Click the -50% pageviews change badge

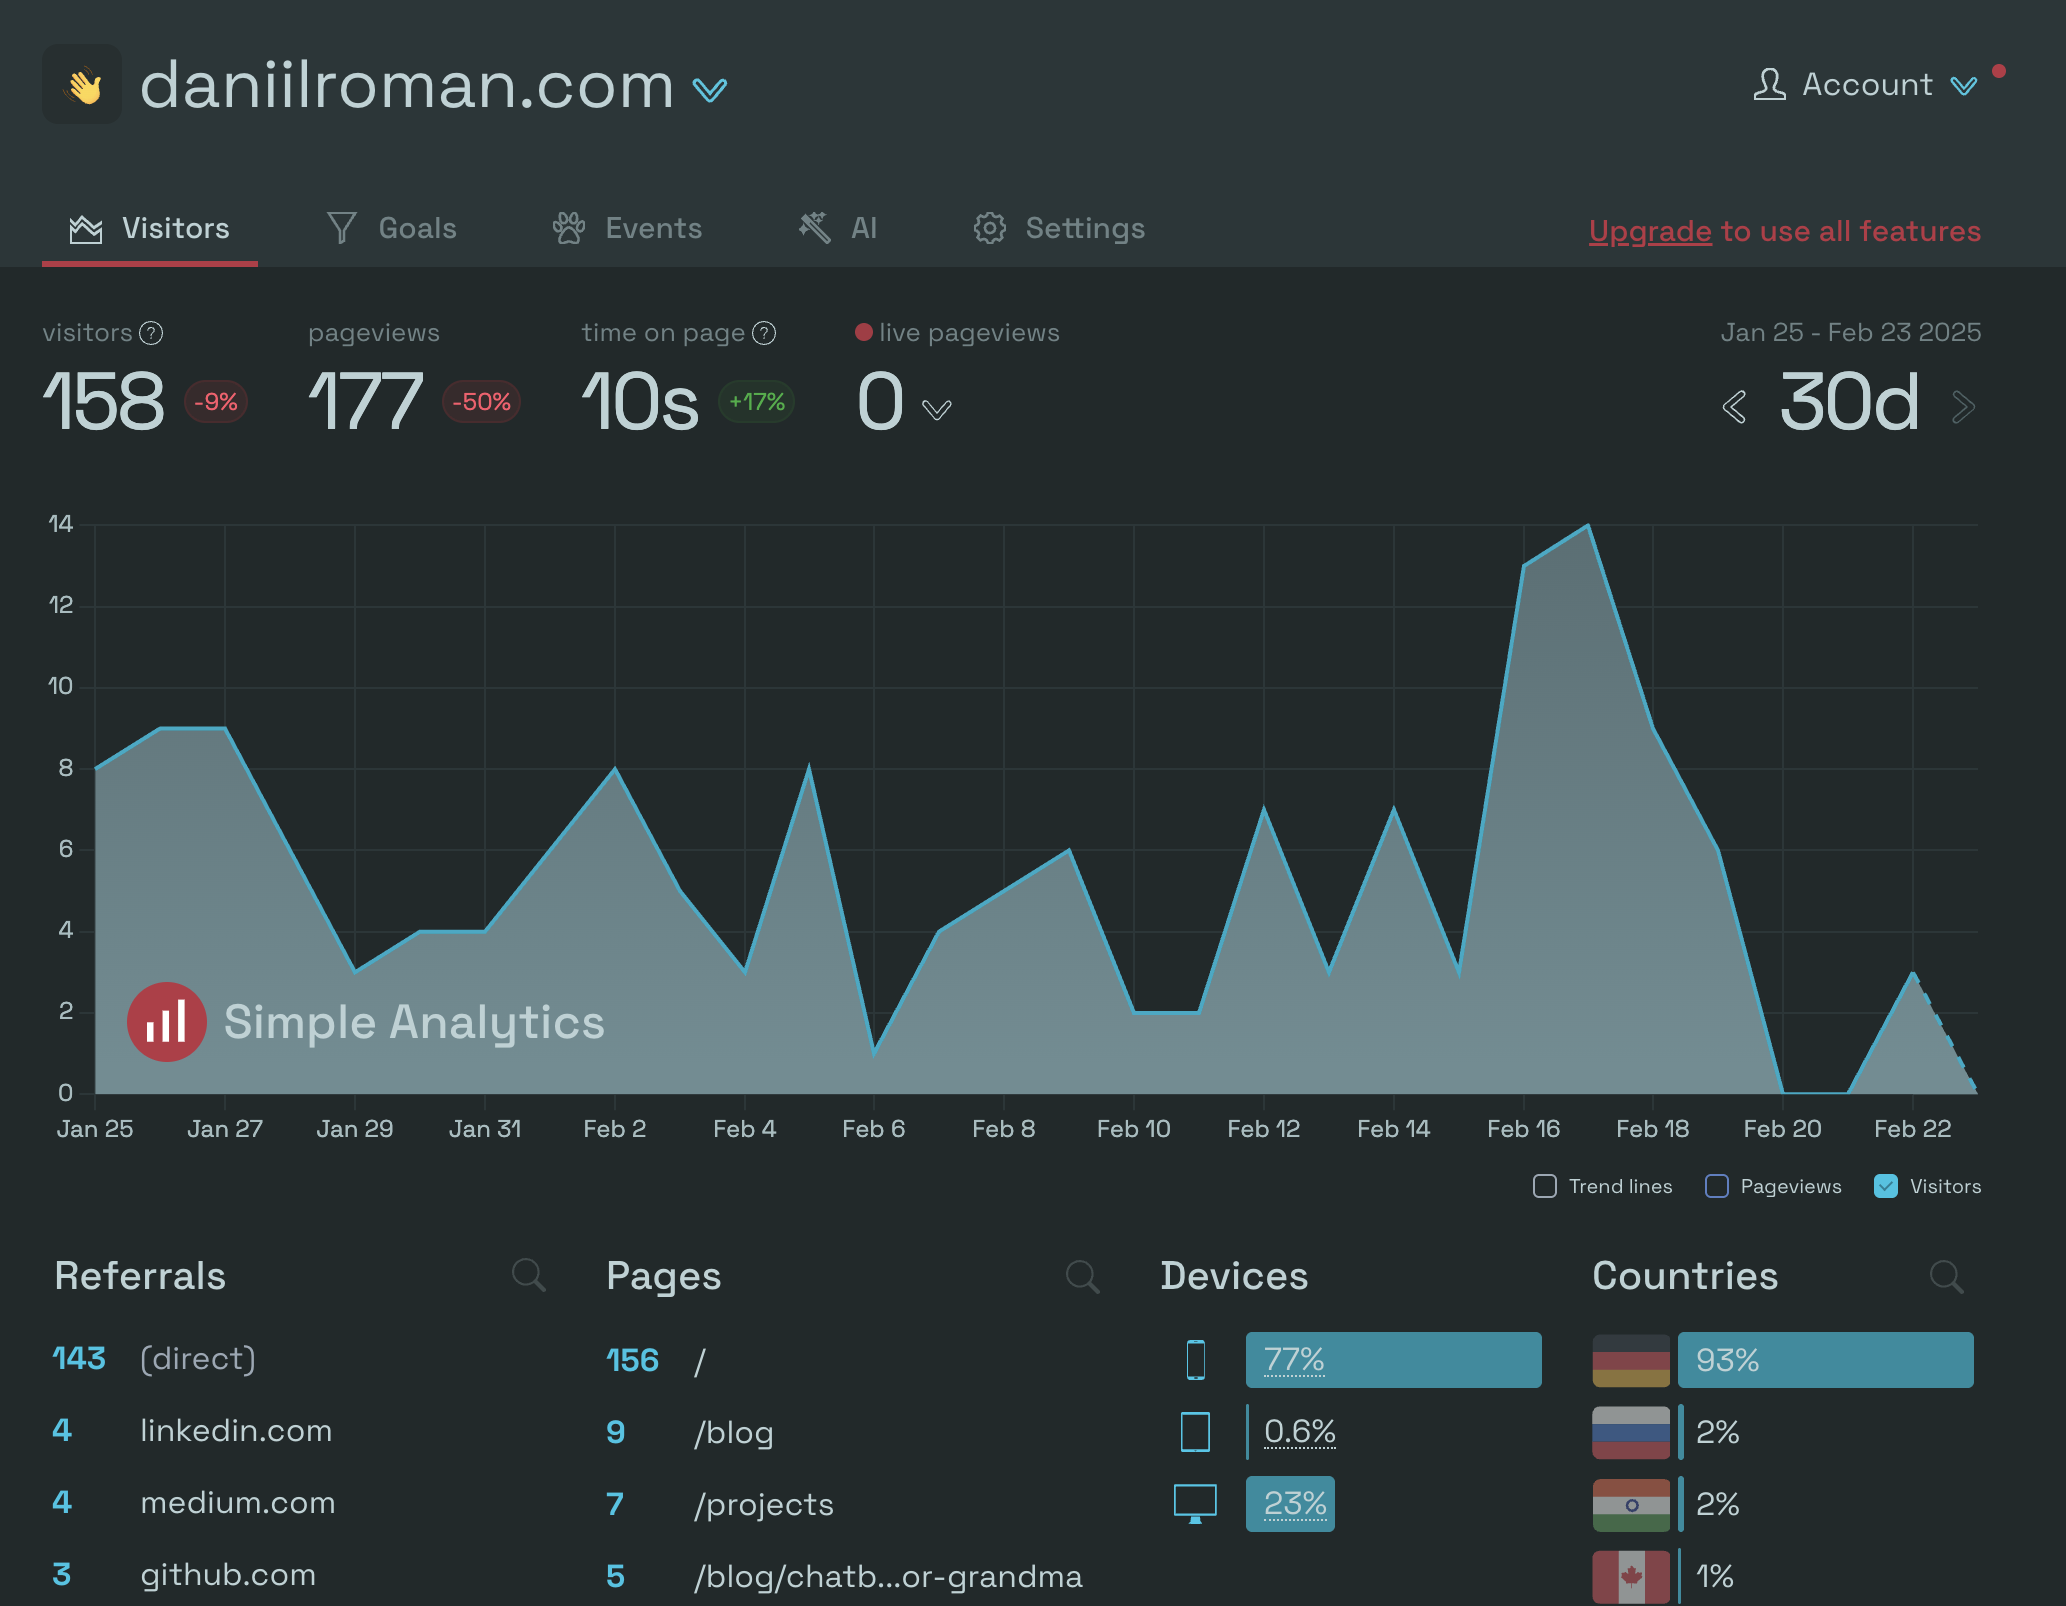click(481, 402)
